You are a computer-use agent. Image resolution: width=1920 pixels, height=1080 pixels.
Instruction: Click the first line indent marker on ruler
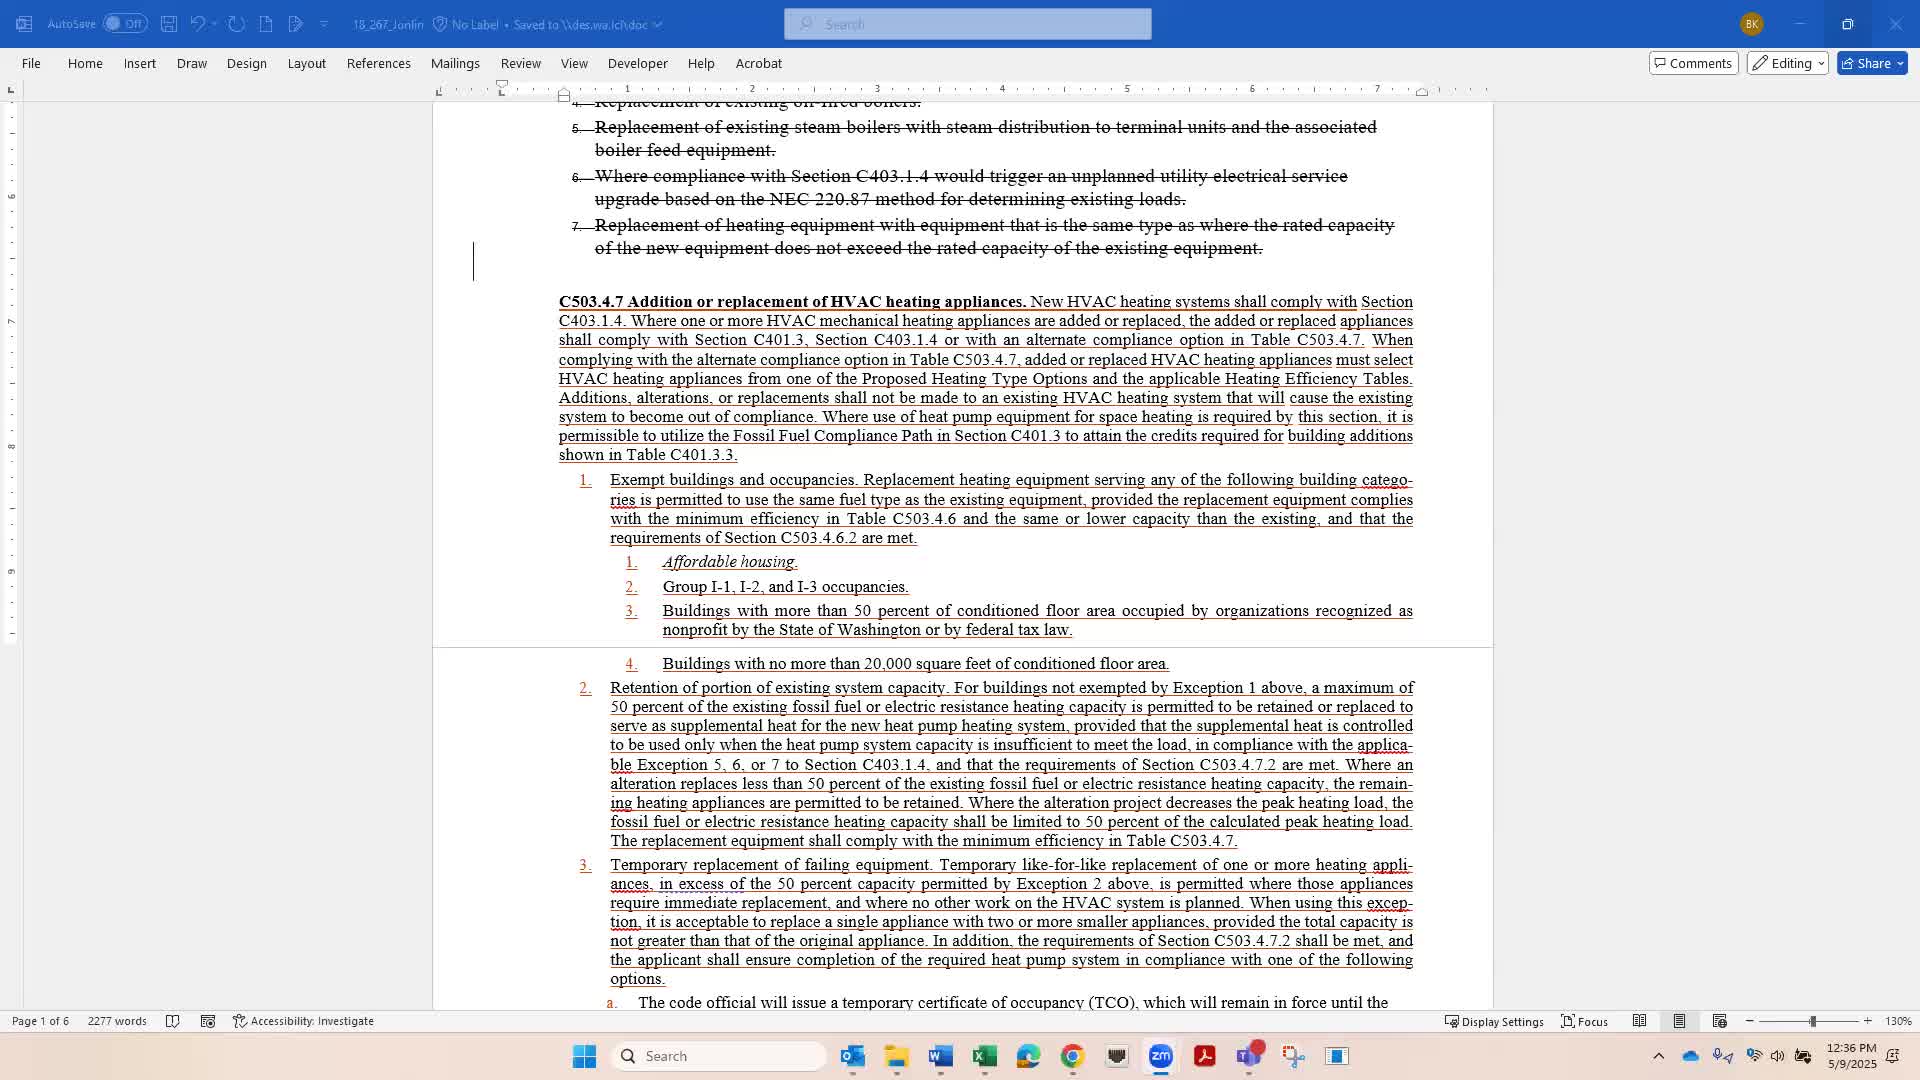pyautogui.click(x=502, y=84)
